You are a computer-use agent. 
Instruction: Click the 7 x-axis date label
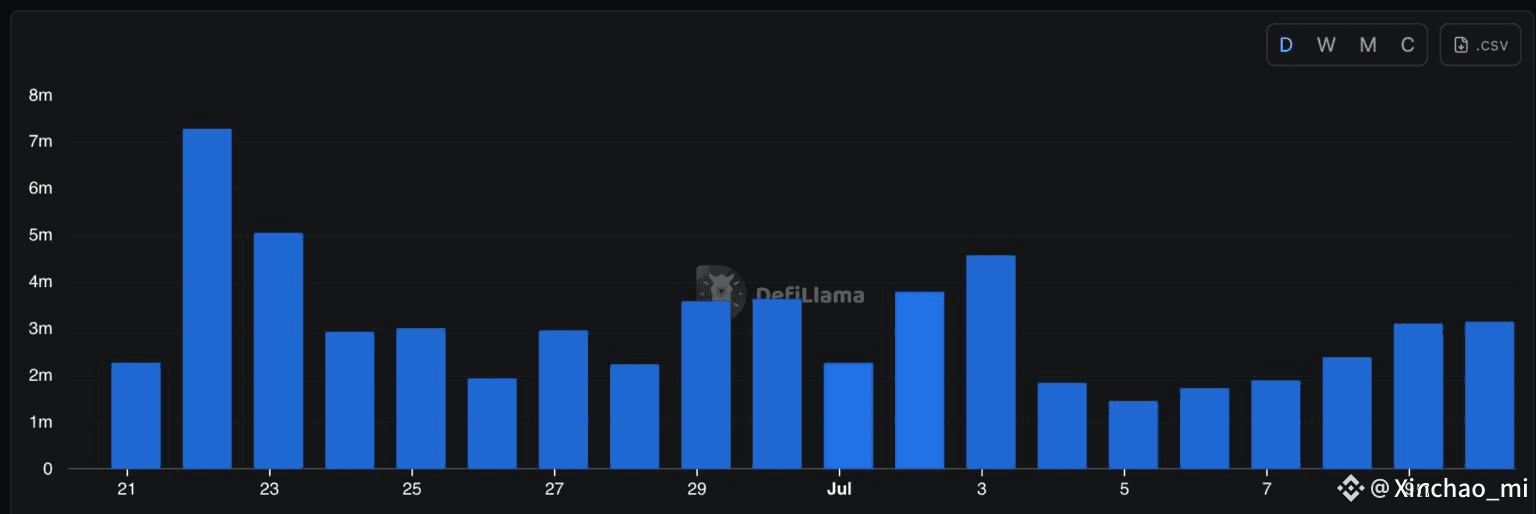point(1267,489)
